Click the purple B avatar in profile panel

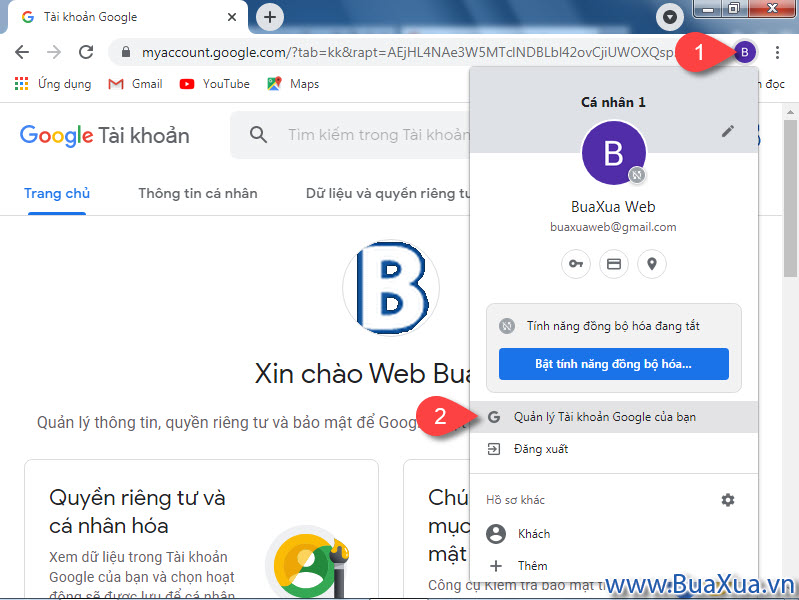614,152
